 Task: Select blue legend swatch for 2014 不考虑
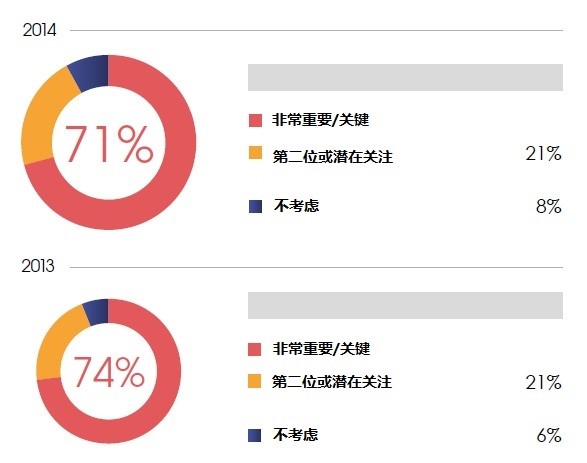tap(255, 206)
